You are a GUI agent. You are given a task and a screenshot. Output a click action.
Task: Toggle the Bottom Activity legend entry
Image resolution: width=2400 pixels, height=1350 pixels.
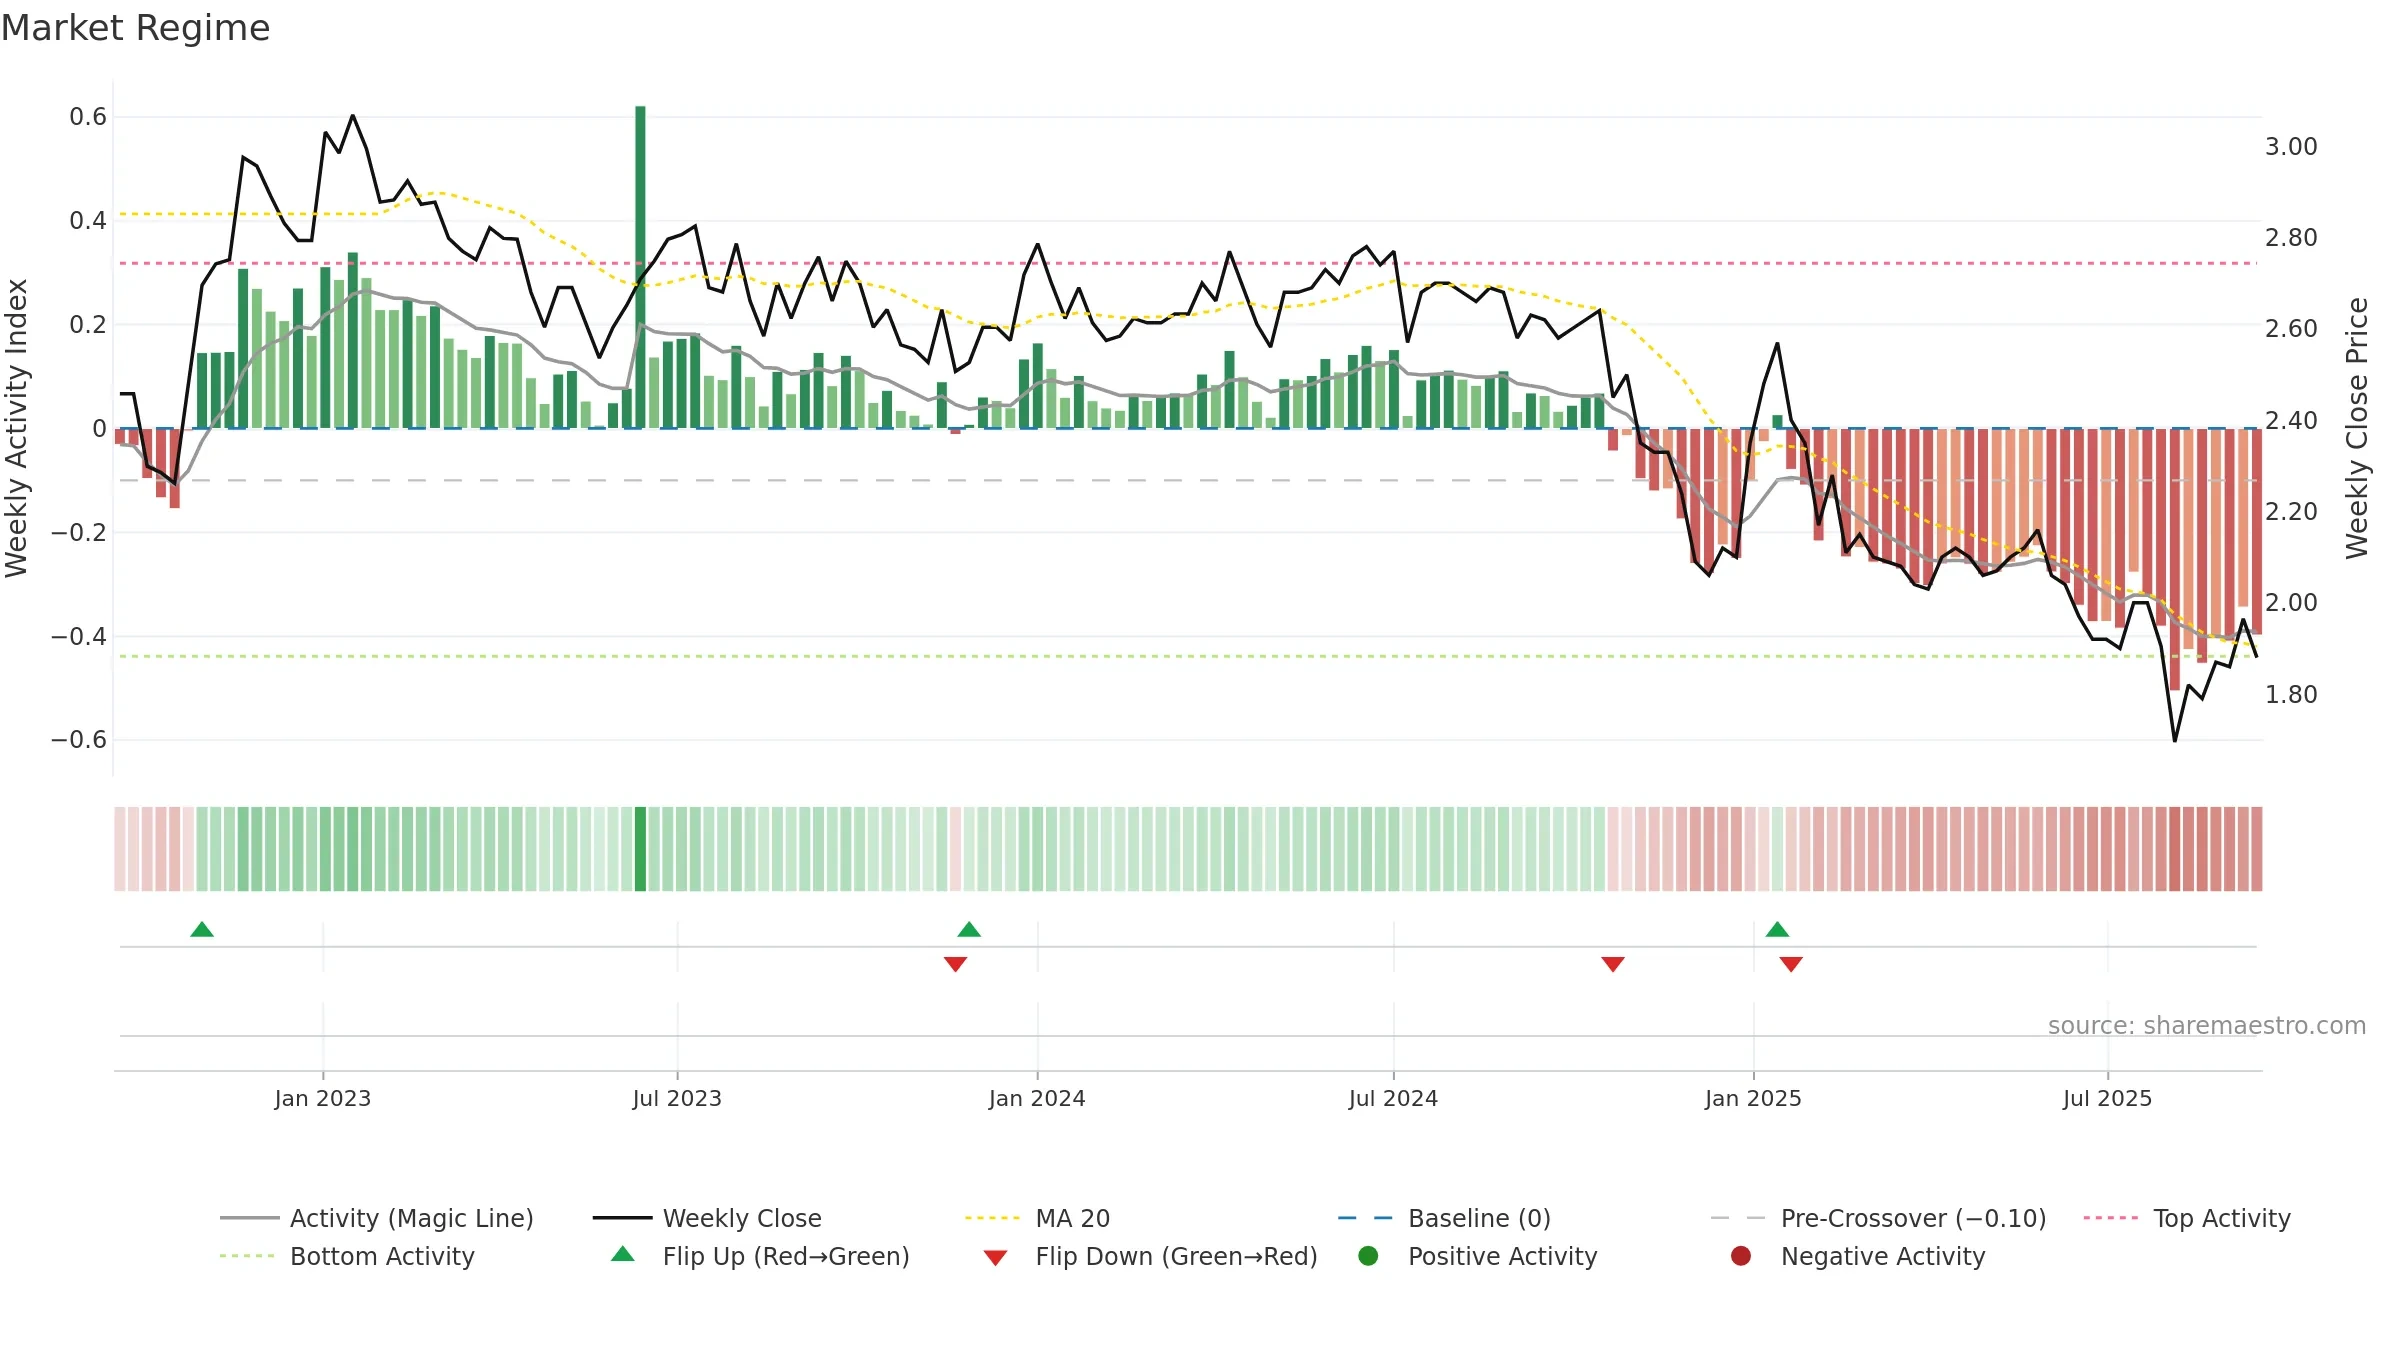click(x=347, y=1256)
